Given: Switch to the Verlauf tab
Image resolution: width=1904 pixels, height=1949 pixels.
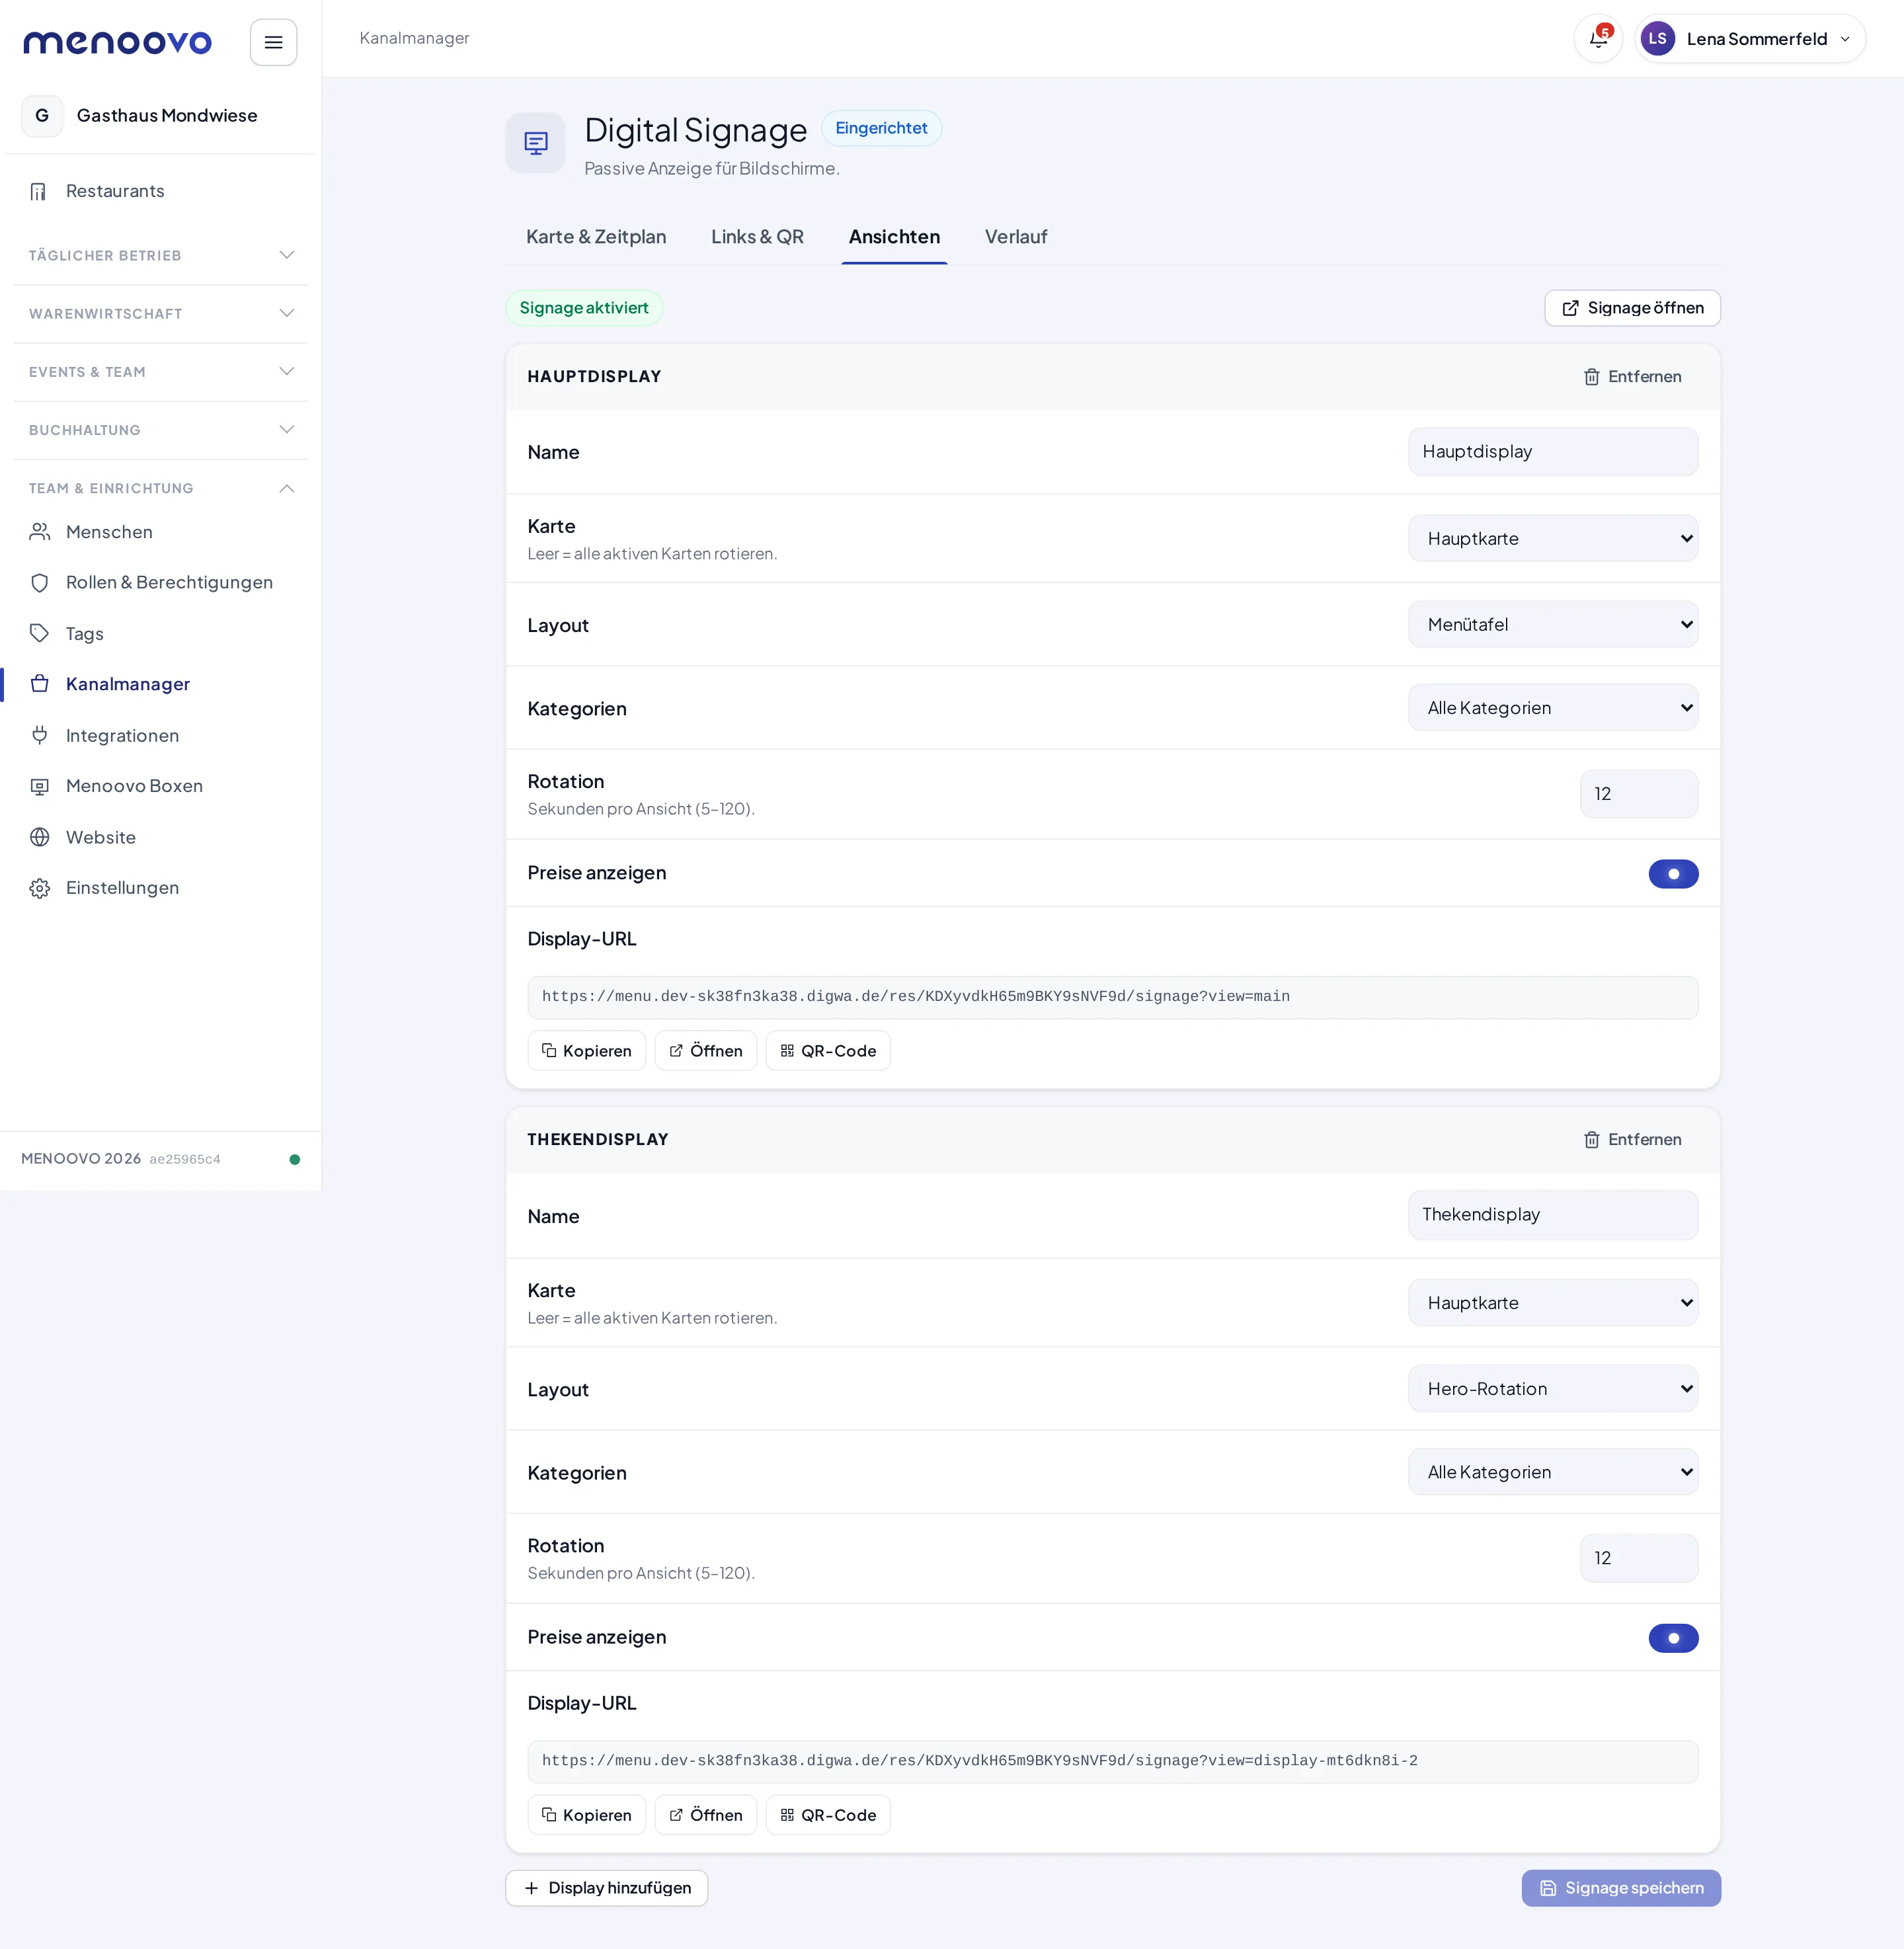Looking at the screenshot, I should coord(1016,237).
